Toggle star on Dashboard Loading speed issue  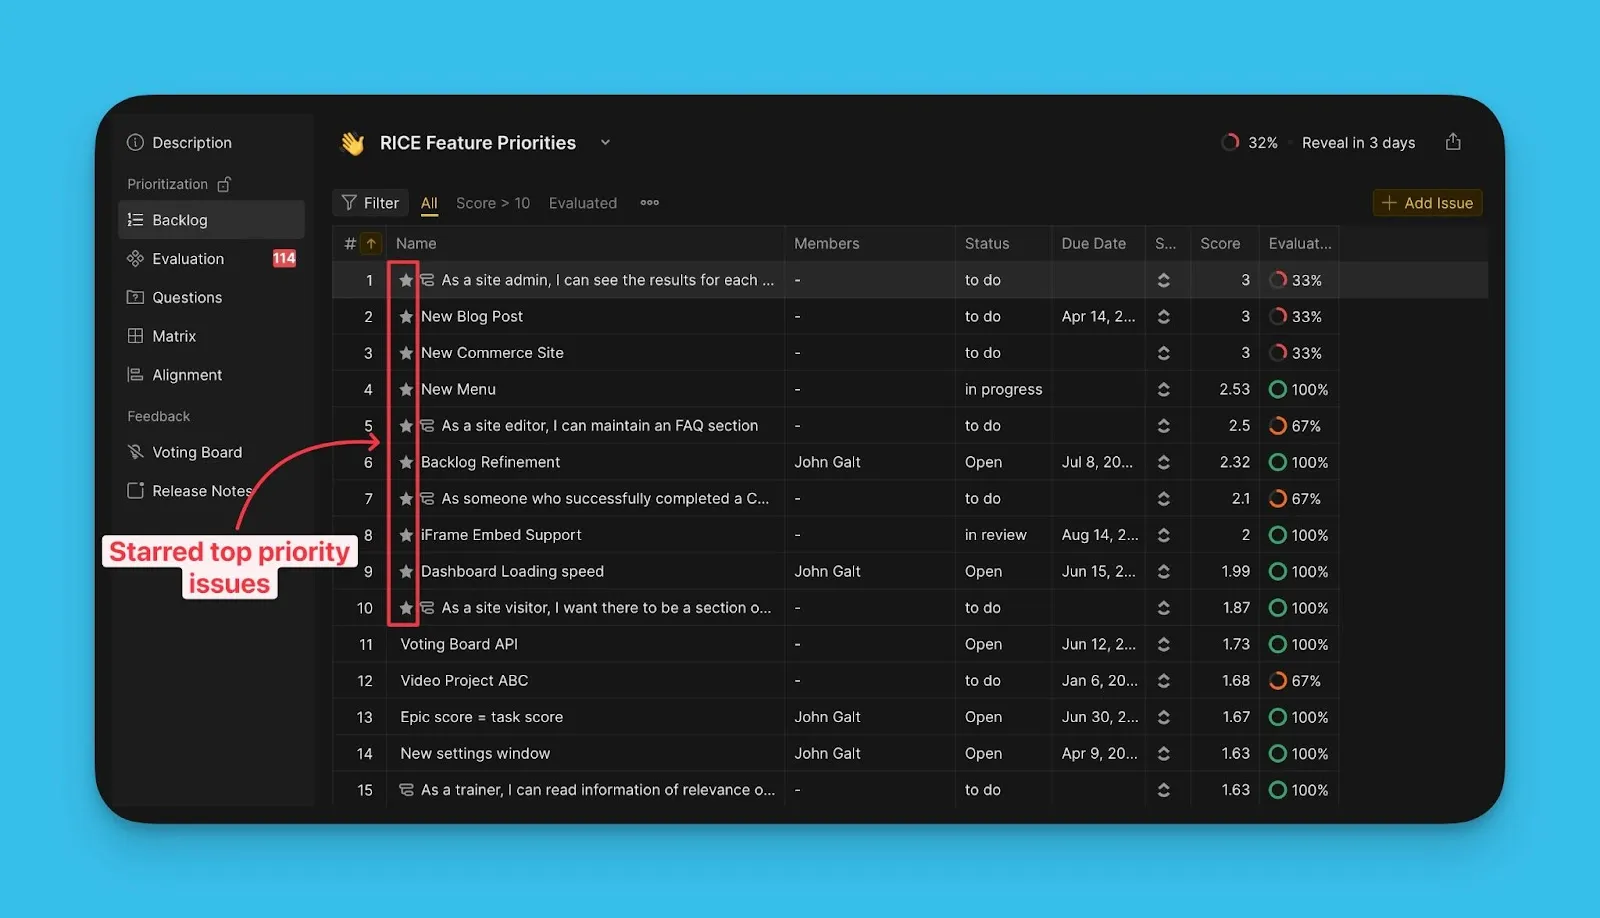(x=406, y=572)
